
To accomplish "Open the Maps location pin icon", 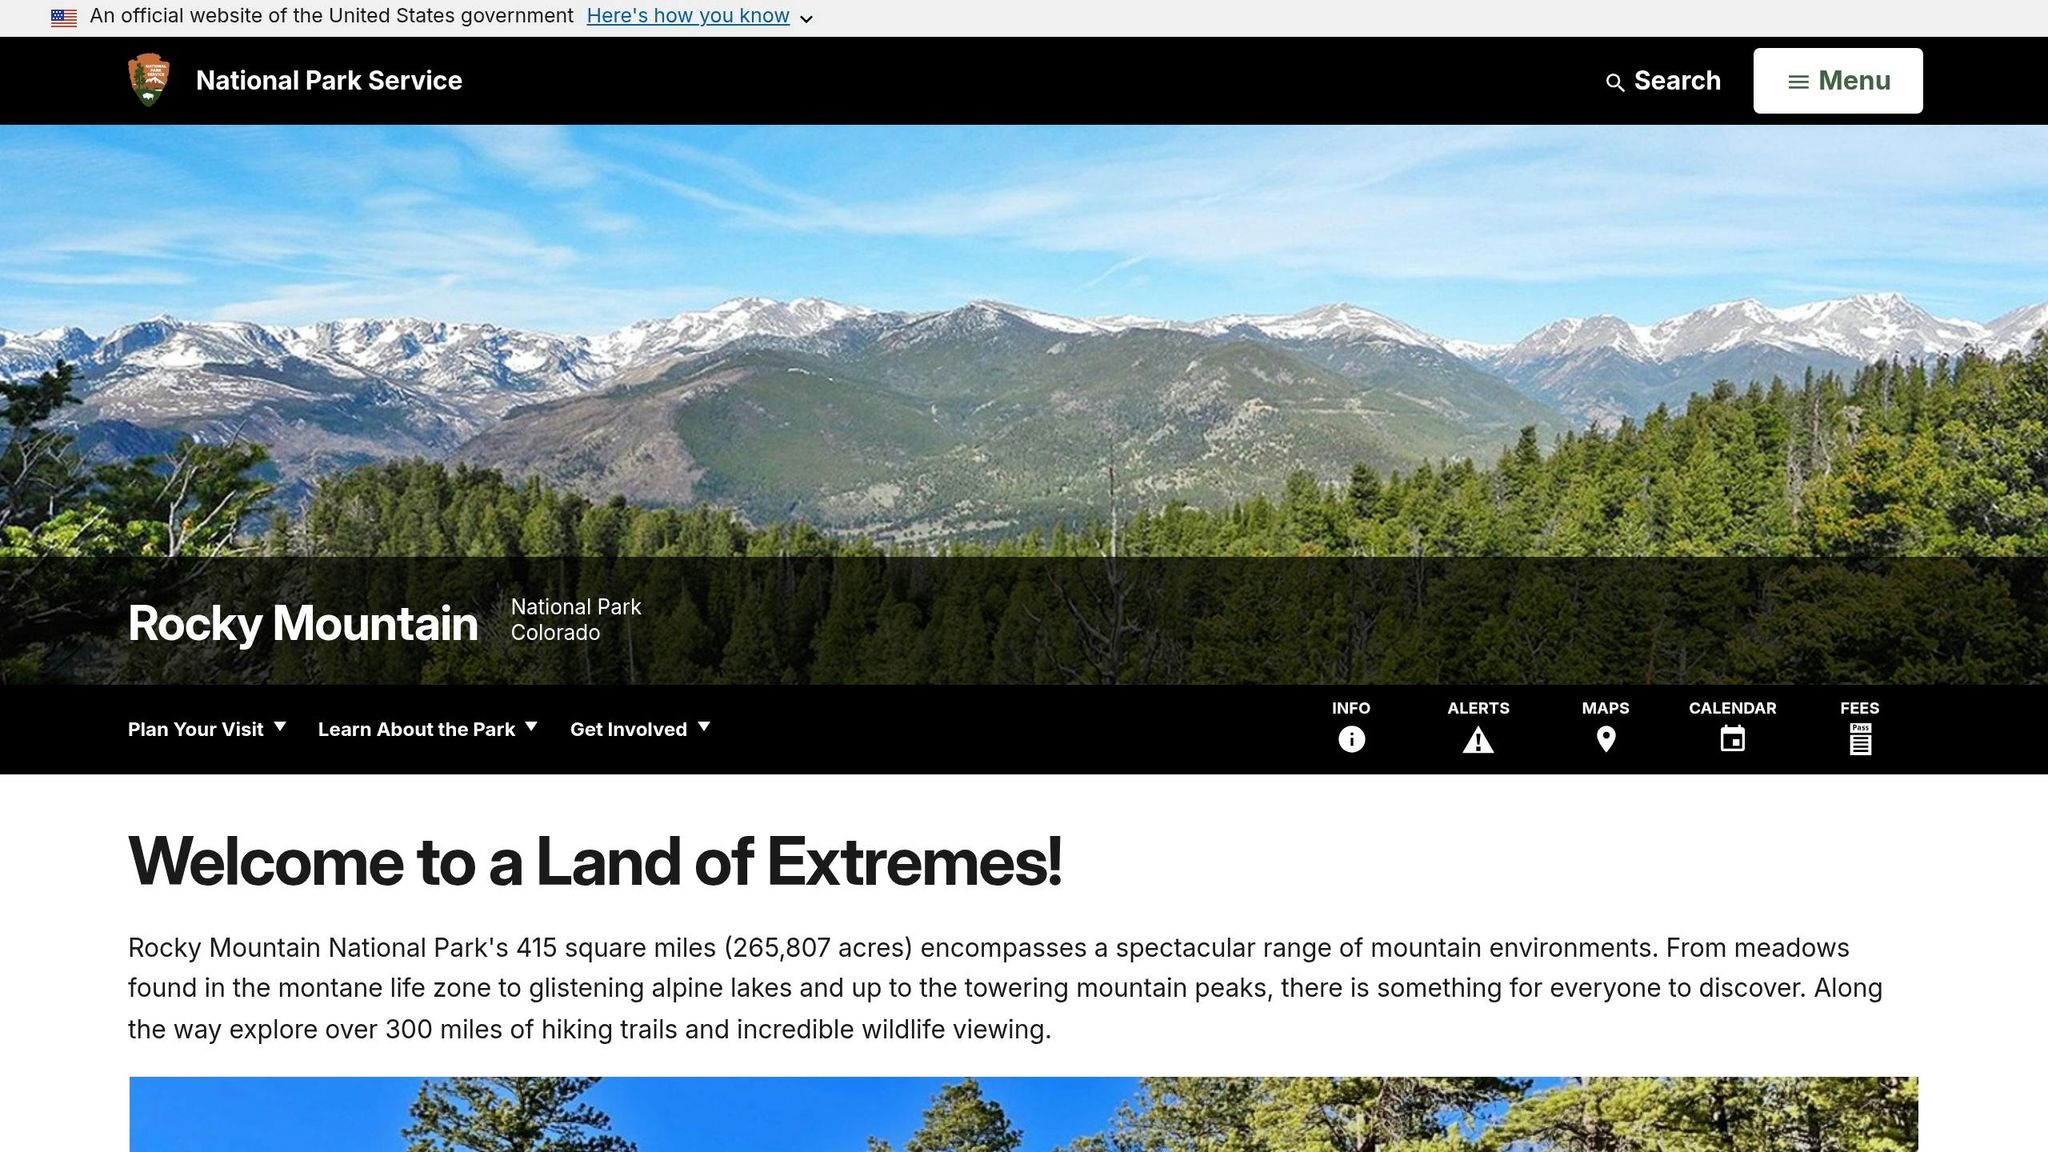I will pos(1606,740).
